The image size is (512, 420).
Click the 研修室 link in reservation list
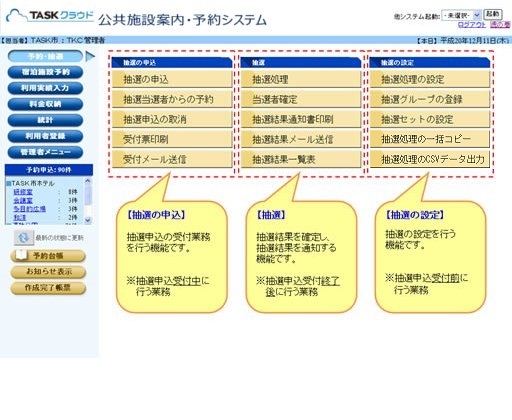[23, 192]
